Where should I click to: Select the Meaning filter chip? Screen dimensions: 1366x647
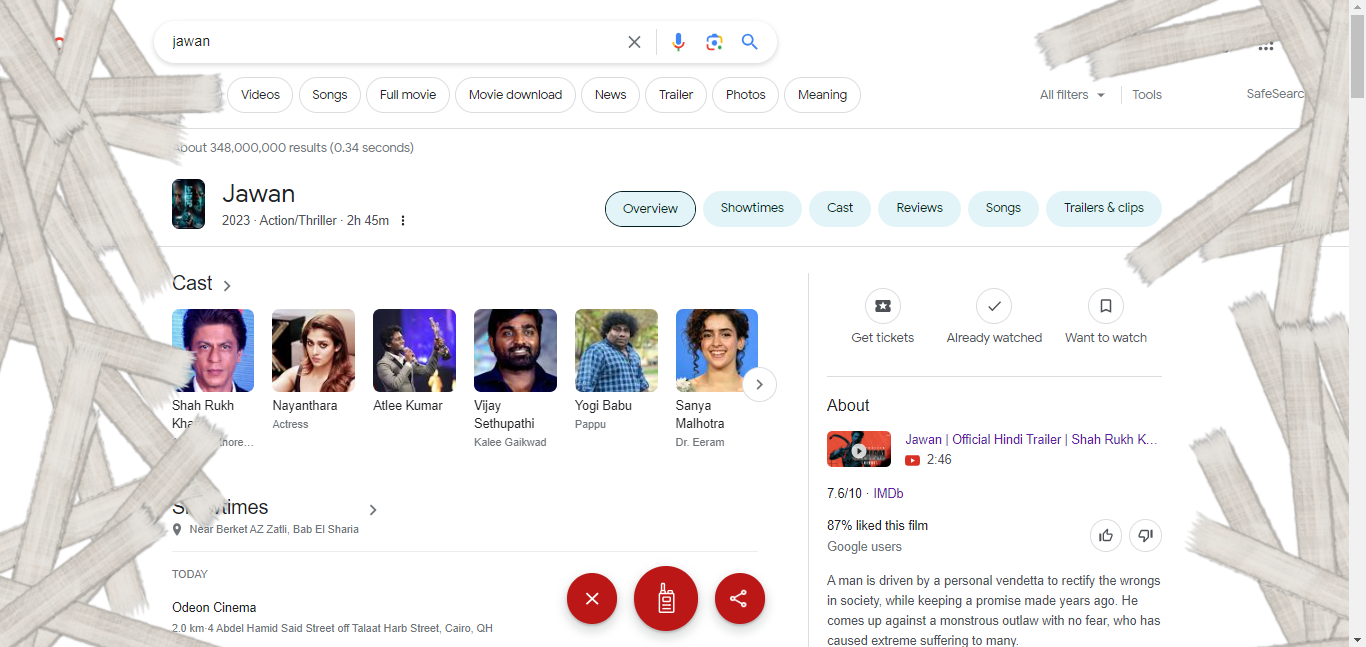pos(822,95)
